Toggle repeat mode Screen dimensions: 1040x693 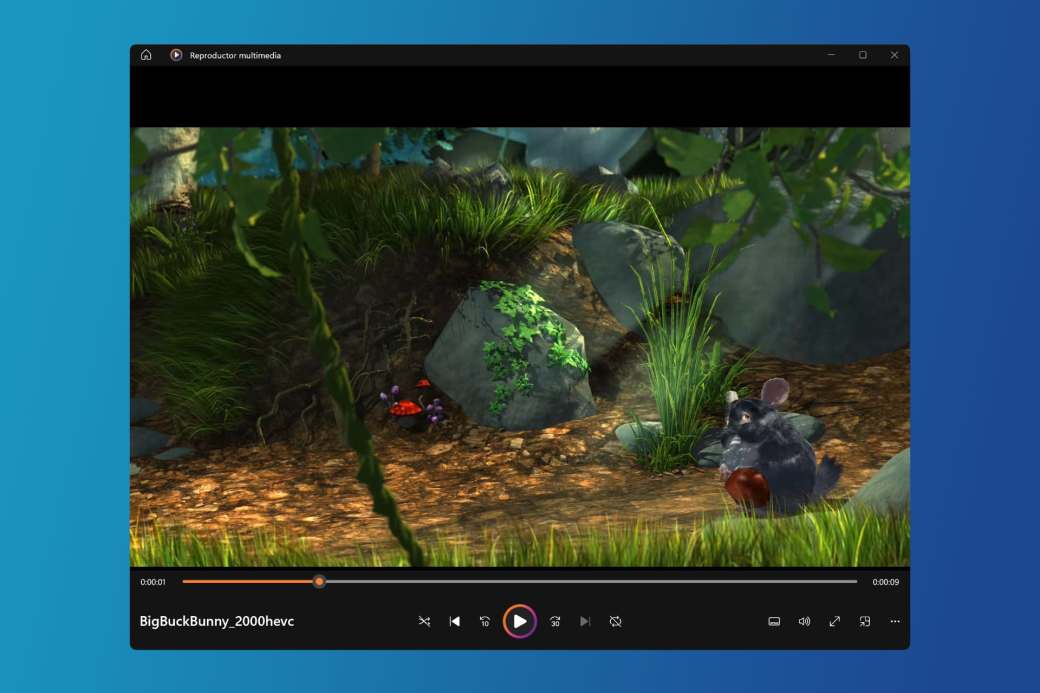click(616, 621)
